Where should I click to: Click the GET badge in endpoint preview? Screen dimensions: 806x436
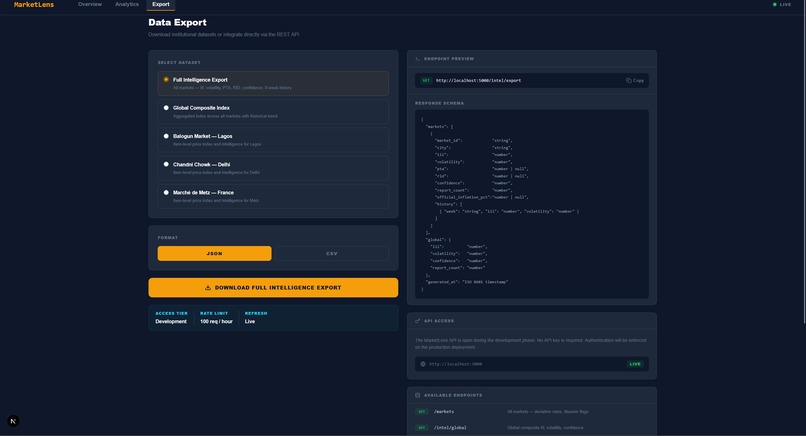[x=426, y=81]
